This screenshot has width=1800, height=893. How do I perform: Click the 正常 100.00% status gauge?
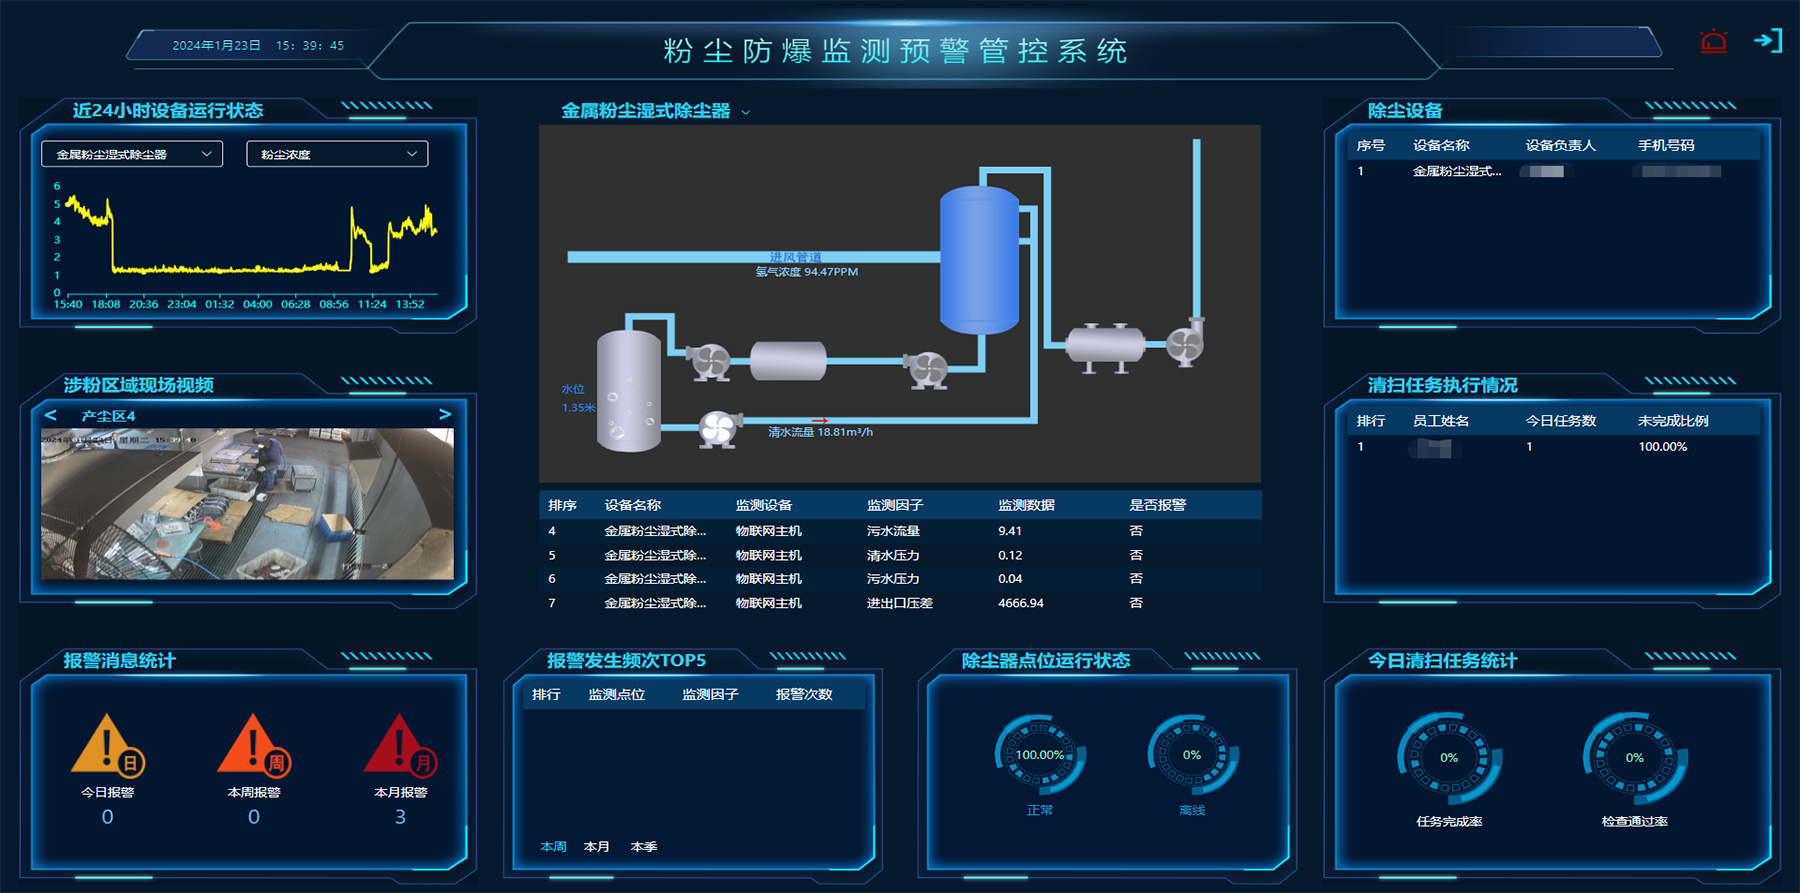tap(1040, 756)
